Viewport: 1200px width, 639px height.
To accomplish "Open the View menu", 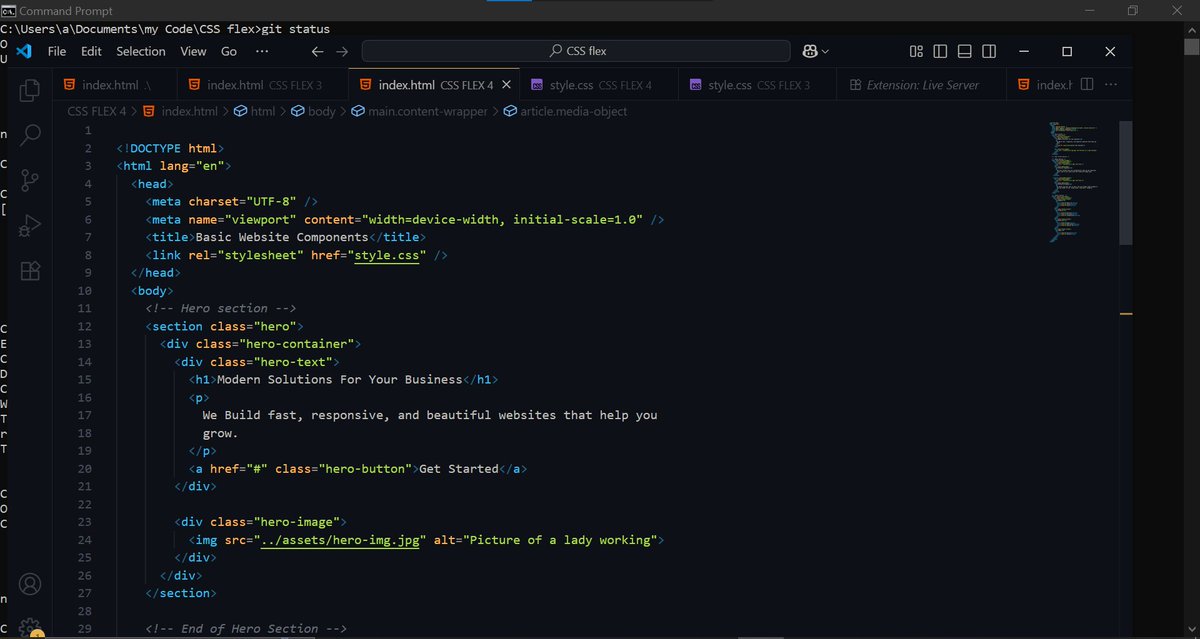I will (194, 51).
